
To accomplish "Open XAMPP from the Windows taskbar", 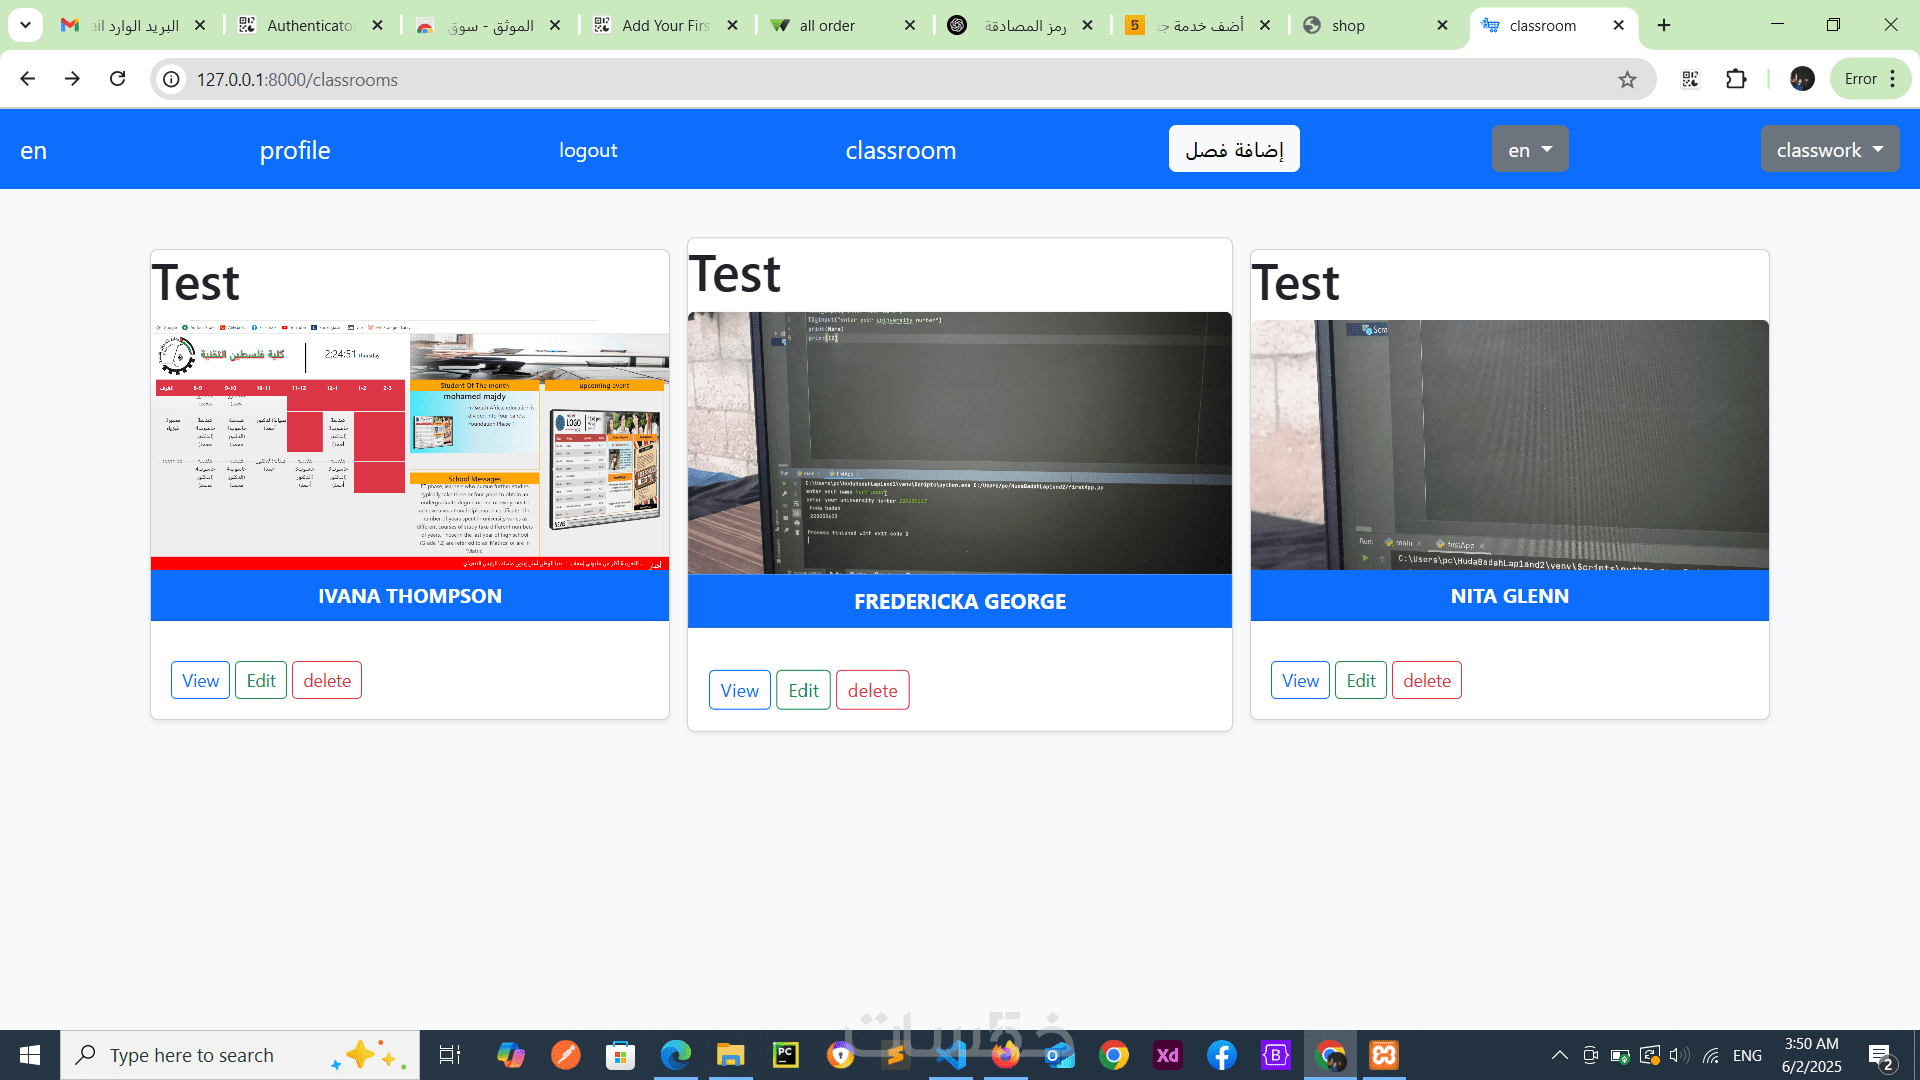I will 1384,1055.
